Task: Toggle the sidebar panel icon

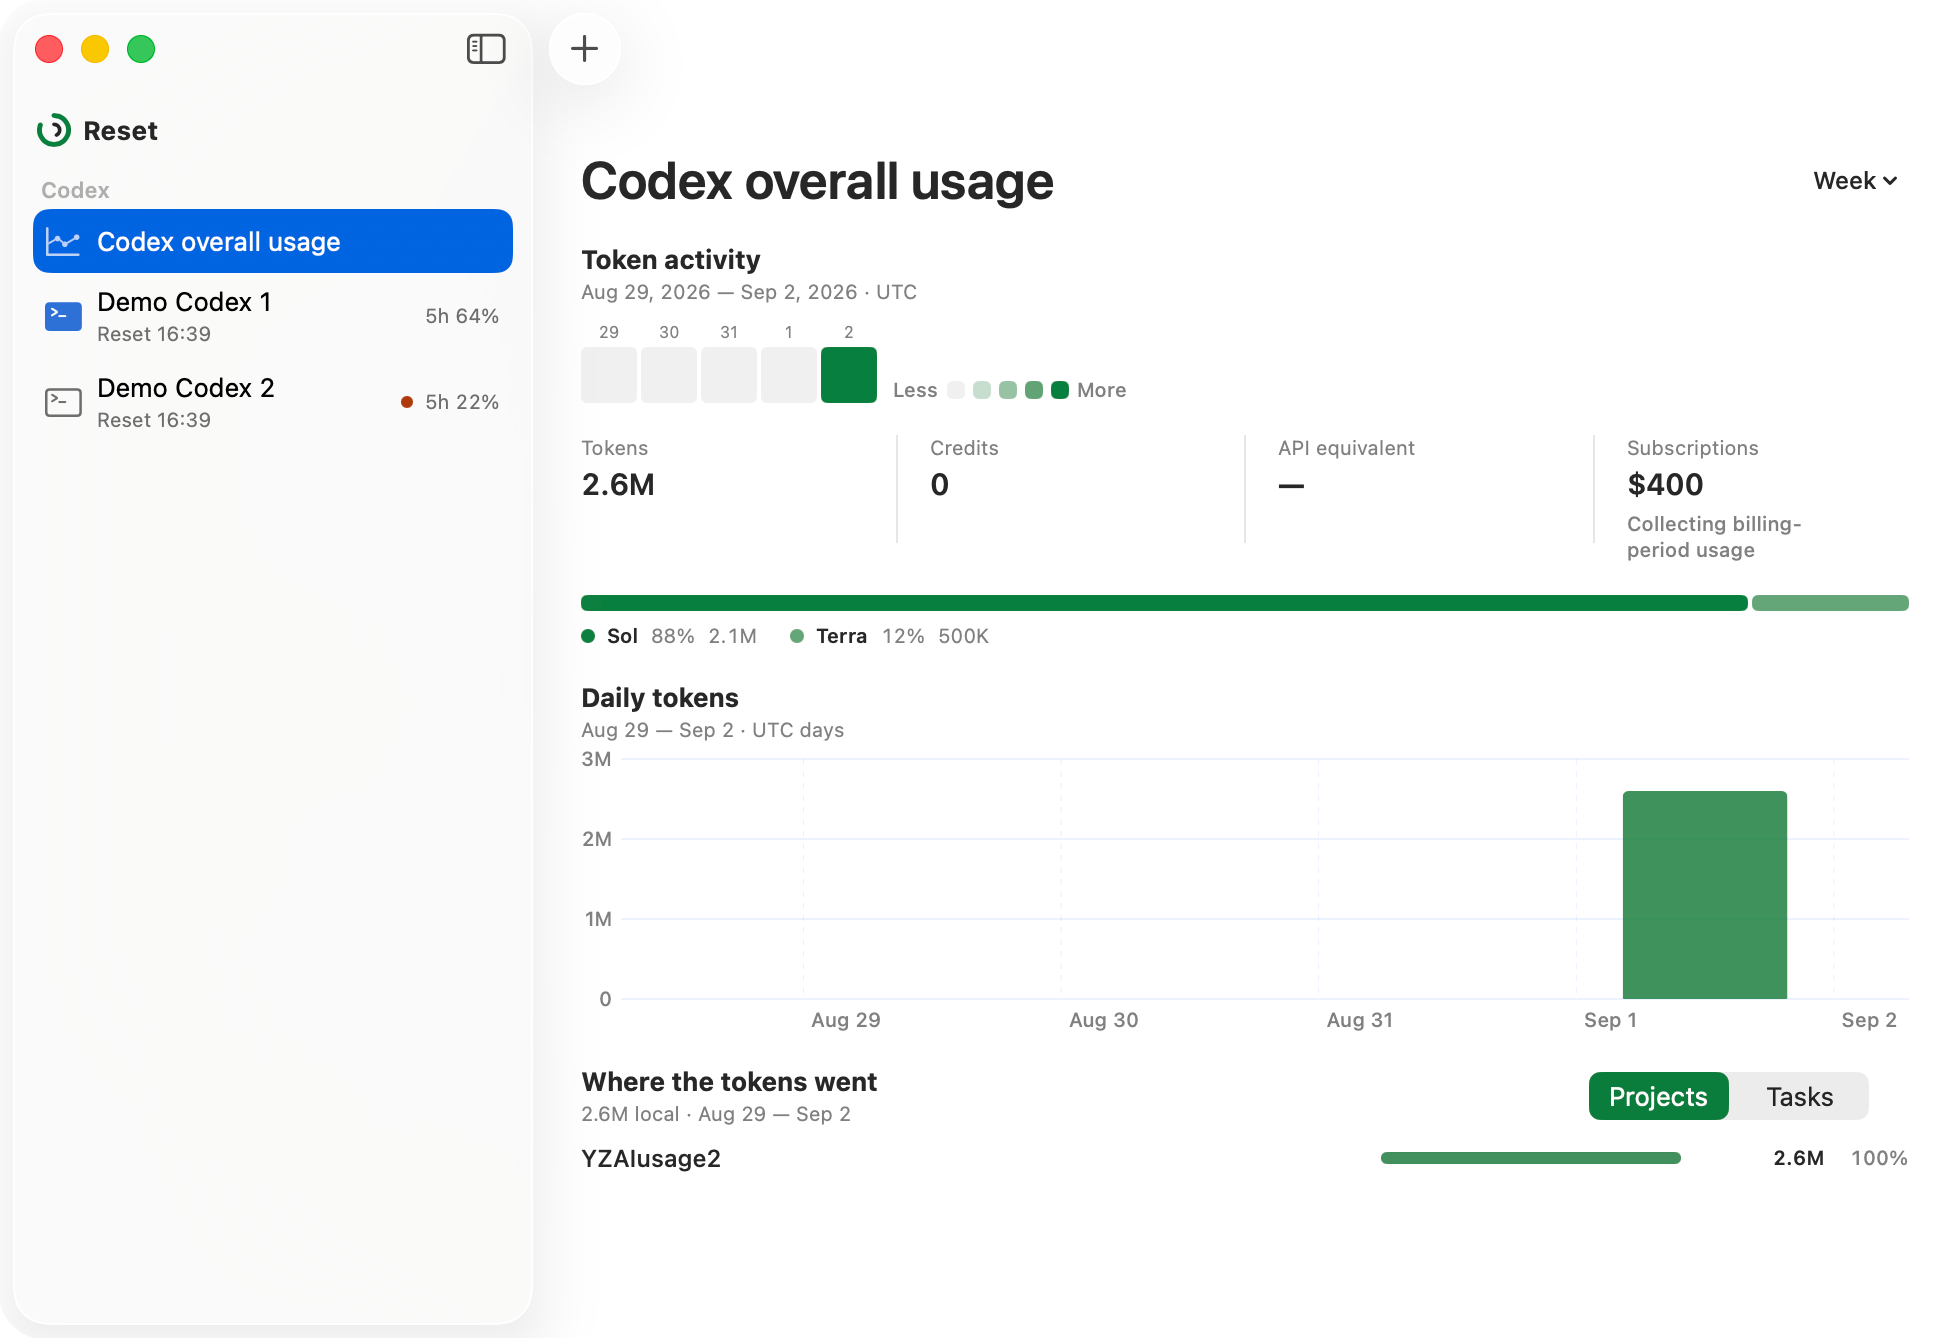Action: (x=486, y=49)
